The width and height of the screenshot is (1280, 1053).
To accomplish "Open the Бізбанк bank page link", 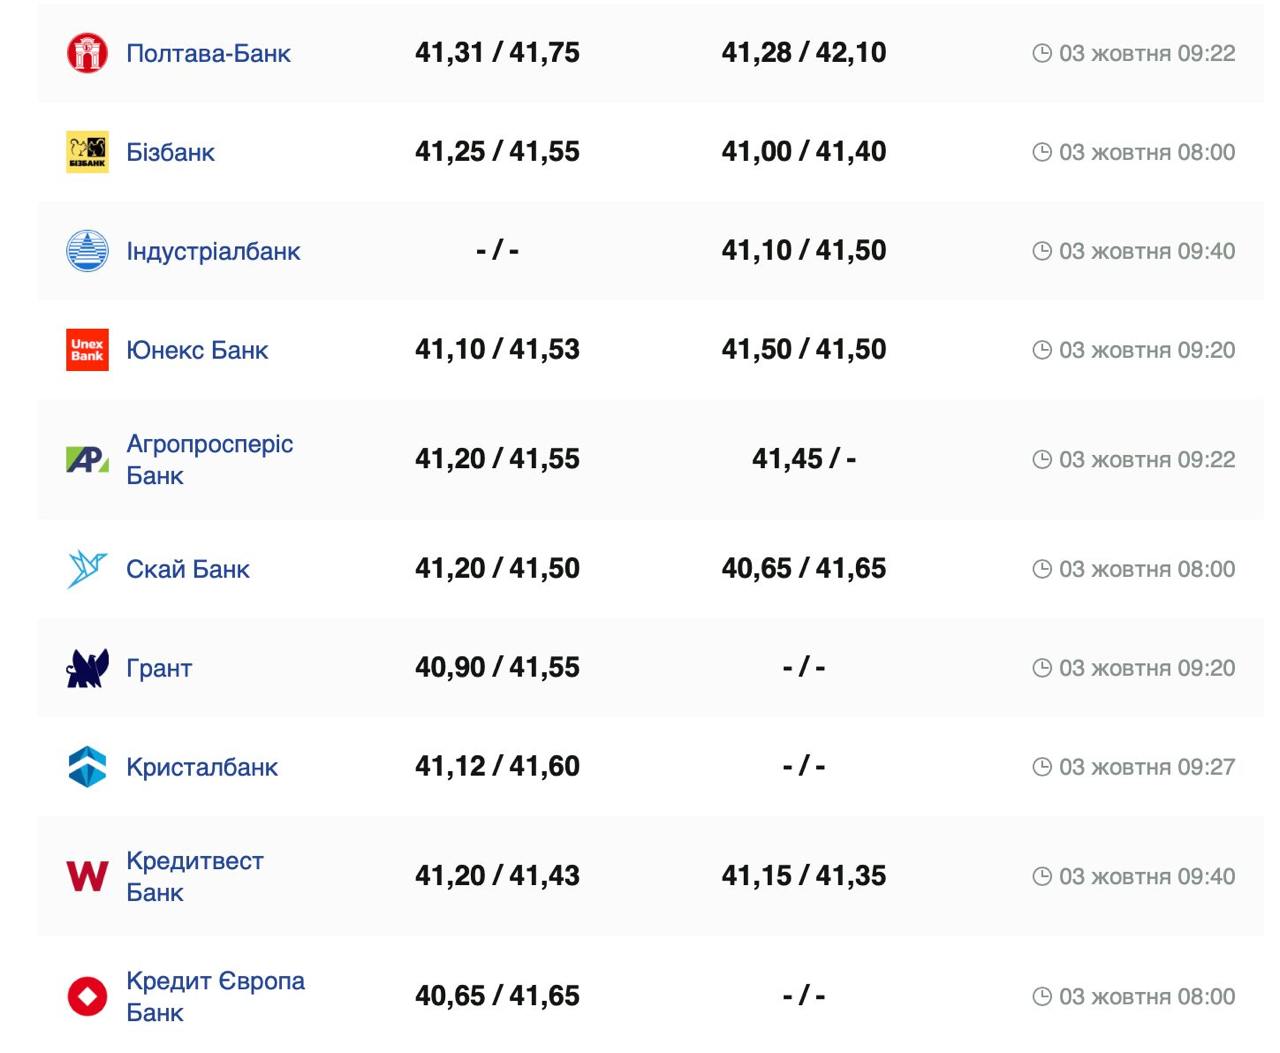I will 170,152.
